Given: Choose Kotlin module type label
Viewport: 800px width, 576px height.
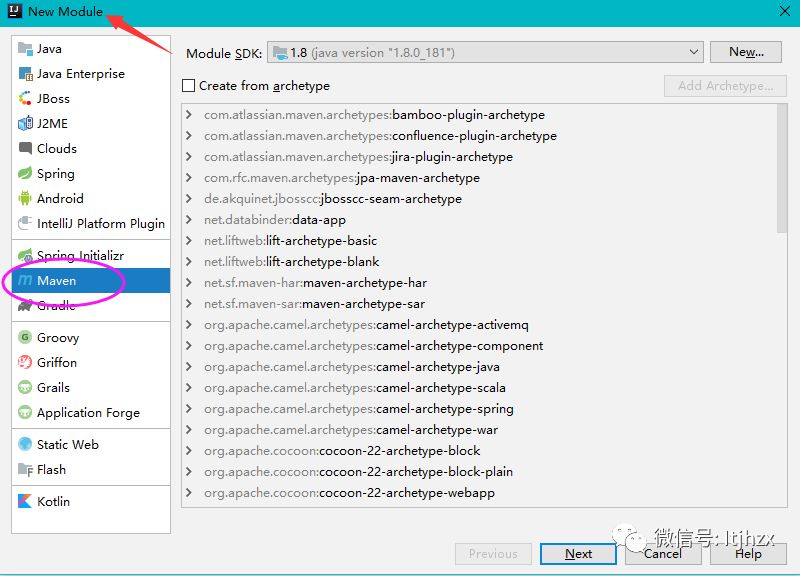Looking at the screenshot, I should 54,502.
